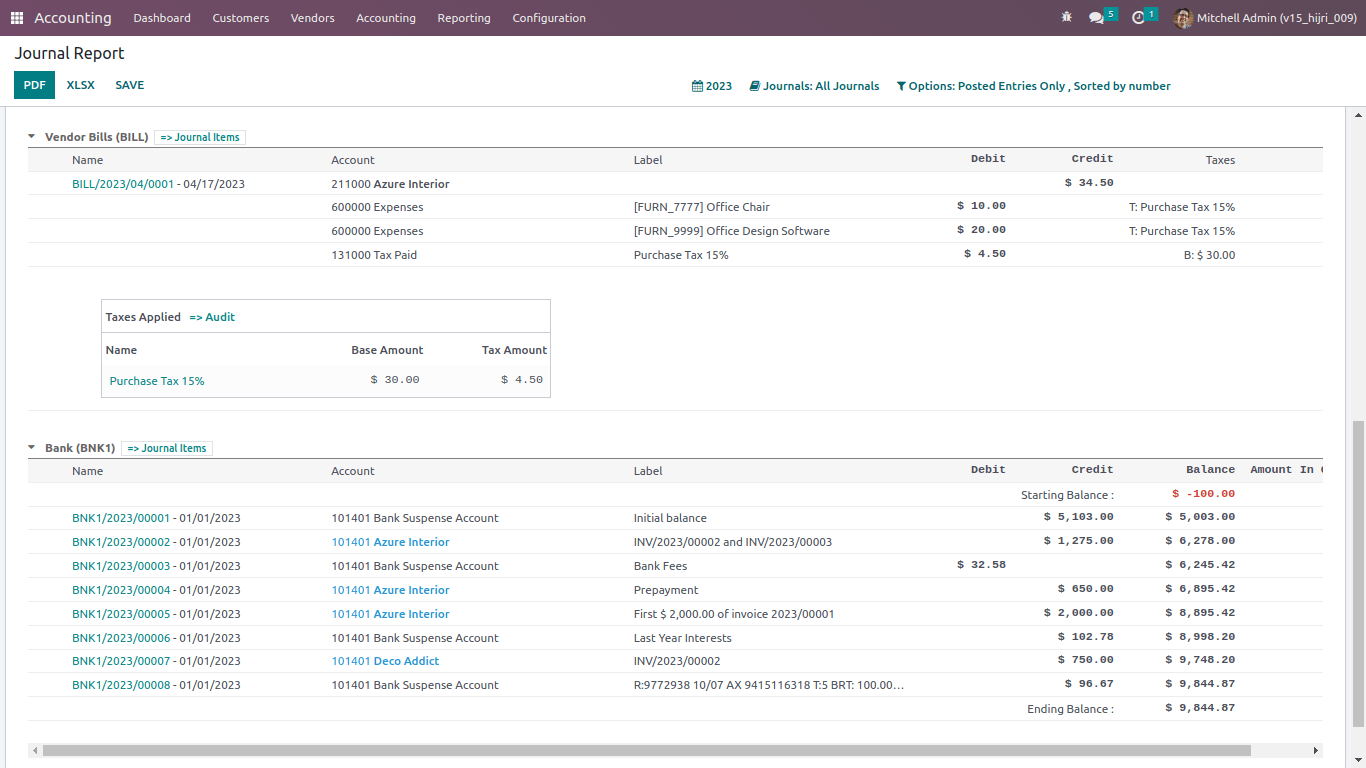Open entry BILL/2023/04/0001
Viewport: 1366px width, 768px height.
pyautogui.click(x=123, y=184)
